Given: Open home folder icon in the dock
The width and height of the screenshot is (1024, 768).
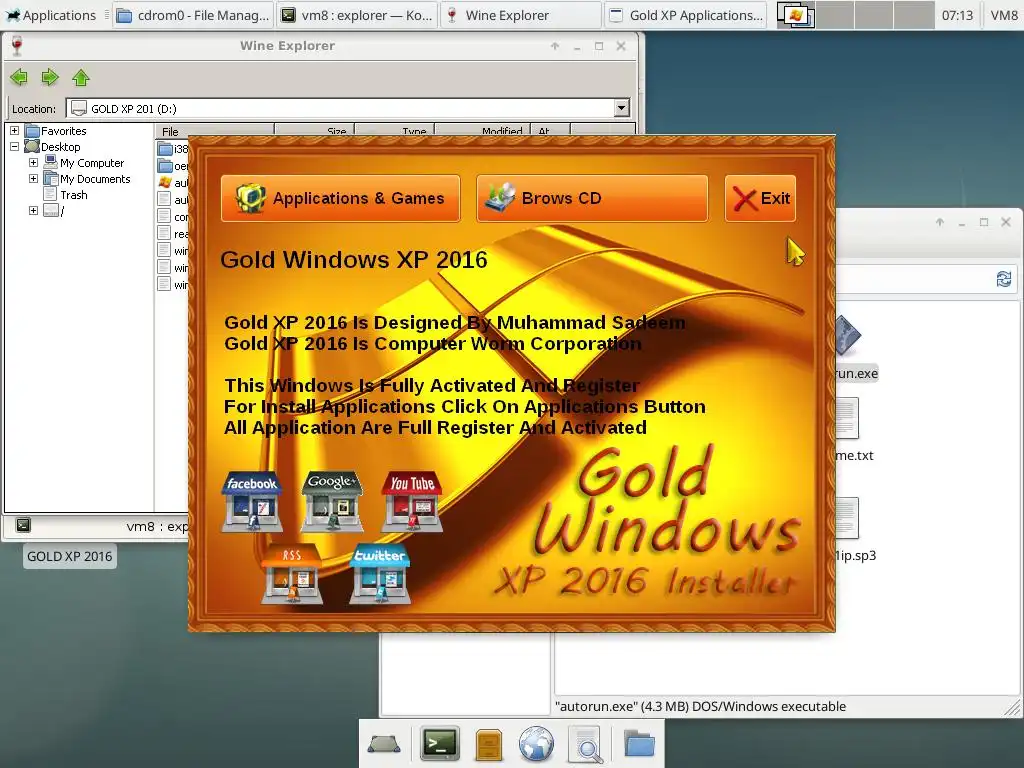Looking at the screenshot, I should [639, 744].
